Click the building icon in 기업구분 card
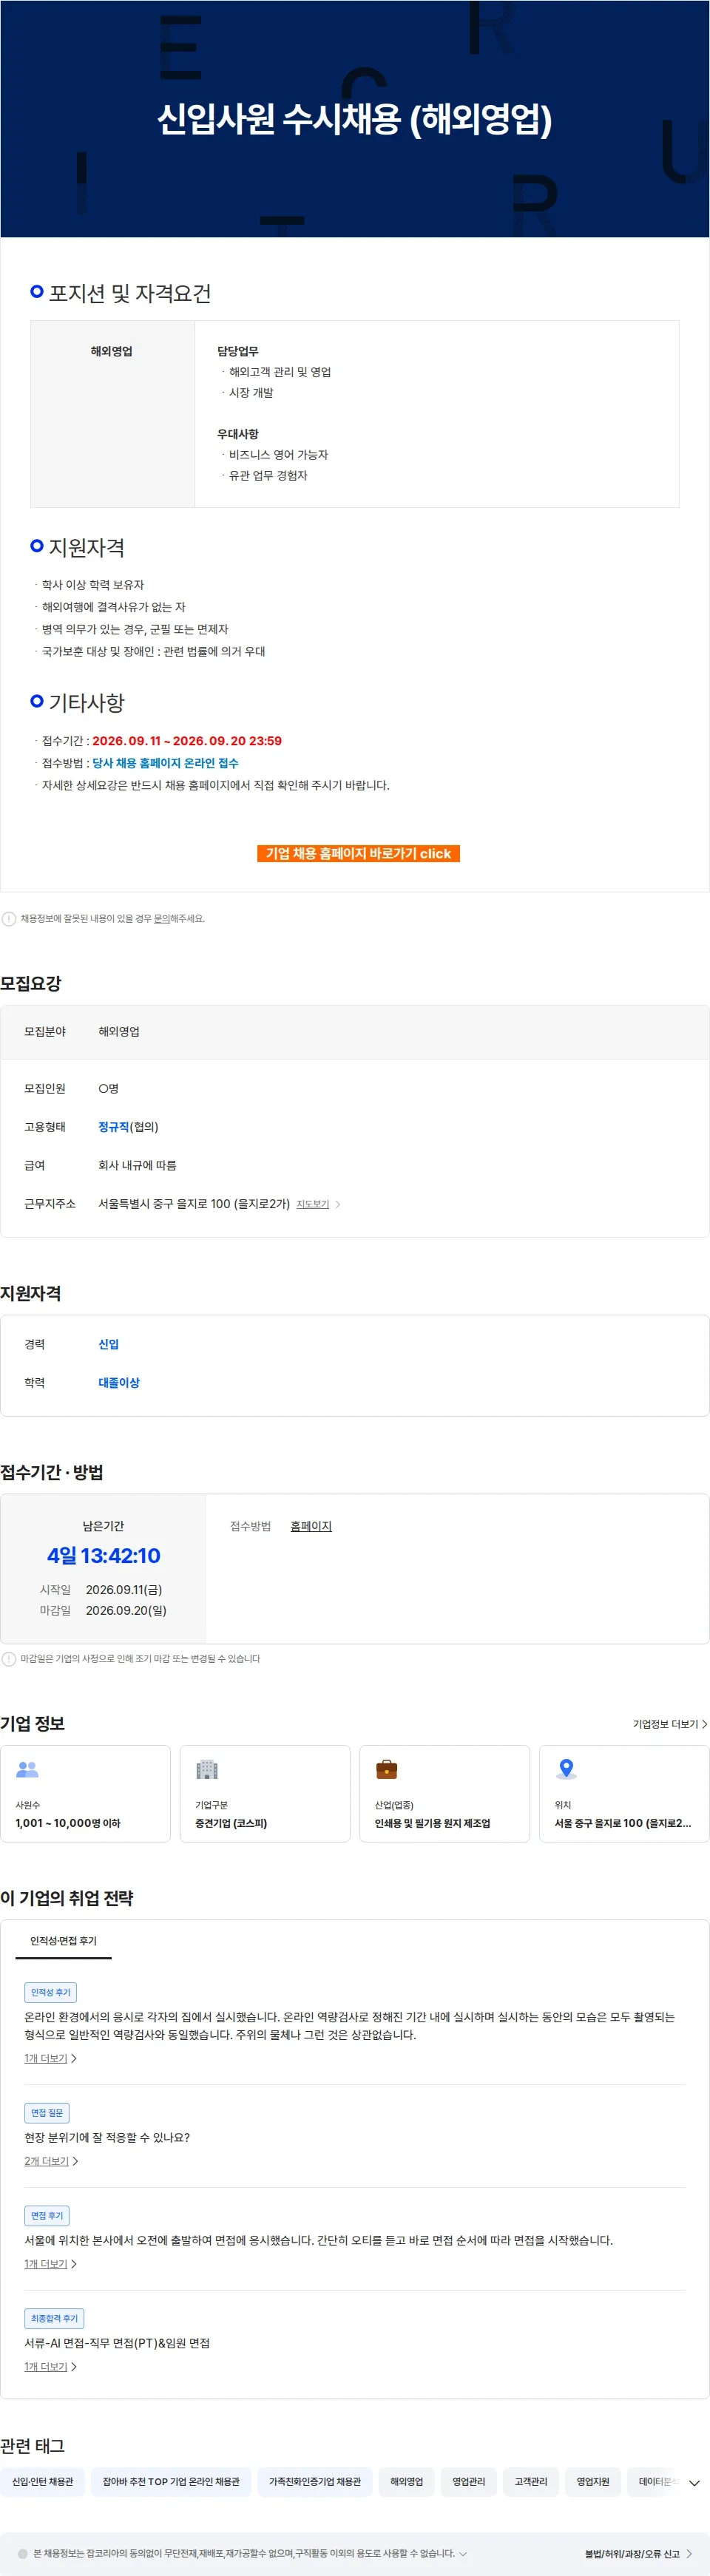The width and height of the screenshot is (710, 2576). click(207, 1769)
